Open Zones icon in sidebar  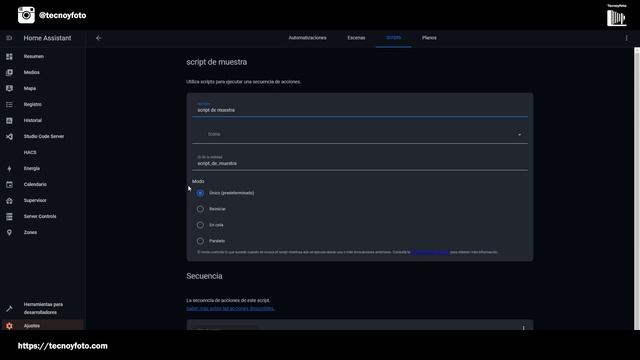[9, 232]
